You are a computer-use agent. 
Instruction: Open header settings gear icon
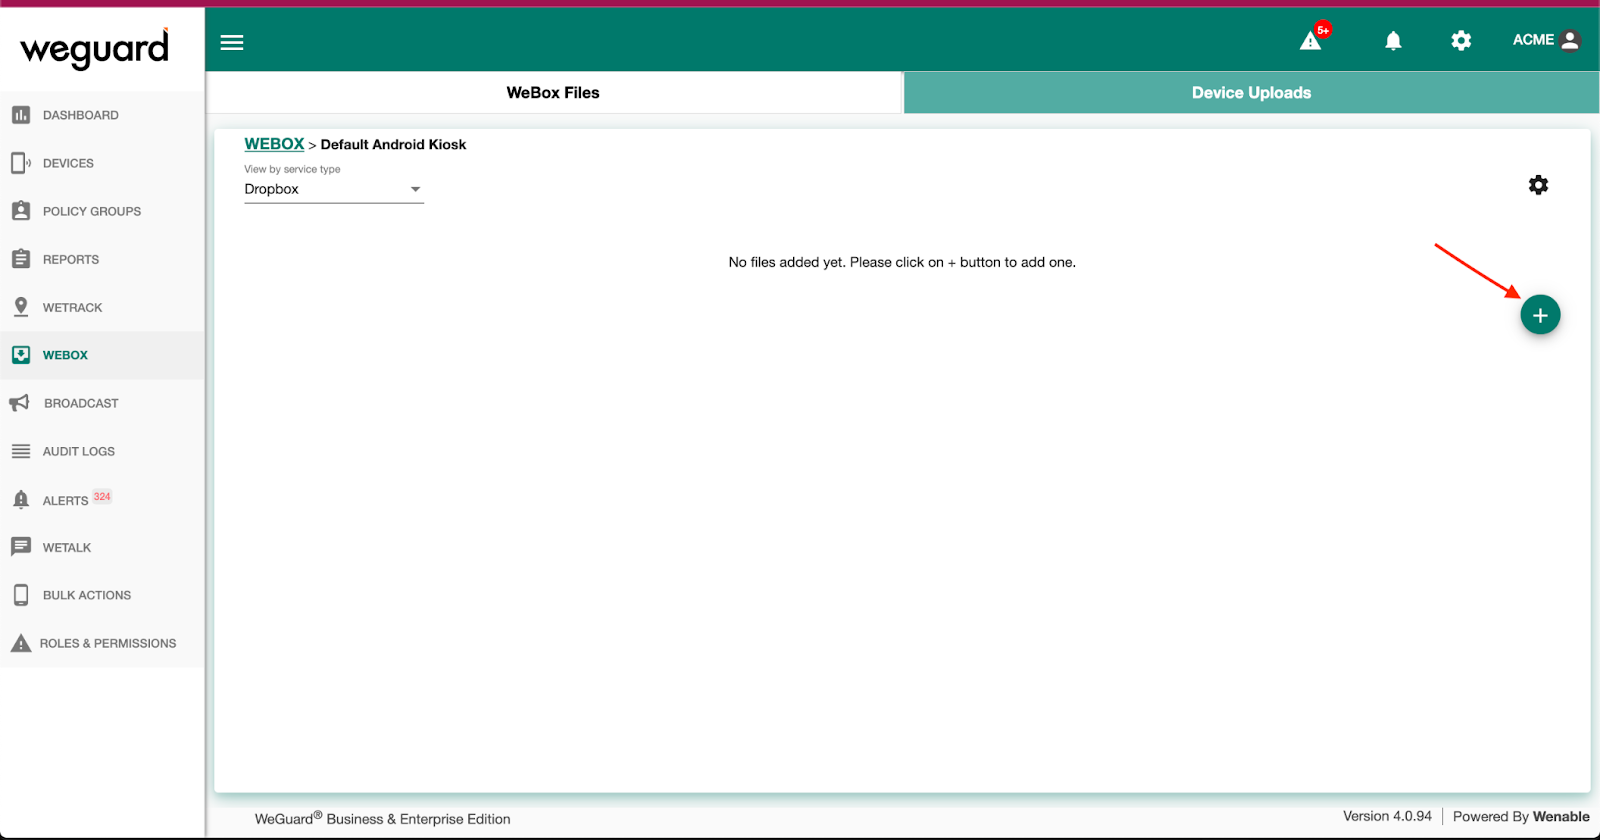coord(1461,41)
